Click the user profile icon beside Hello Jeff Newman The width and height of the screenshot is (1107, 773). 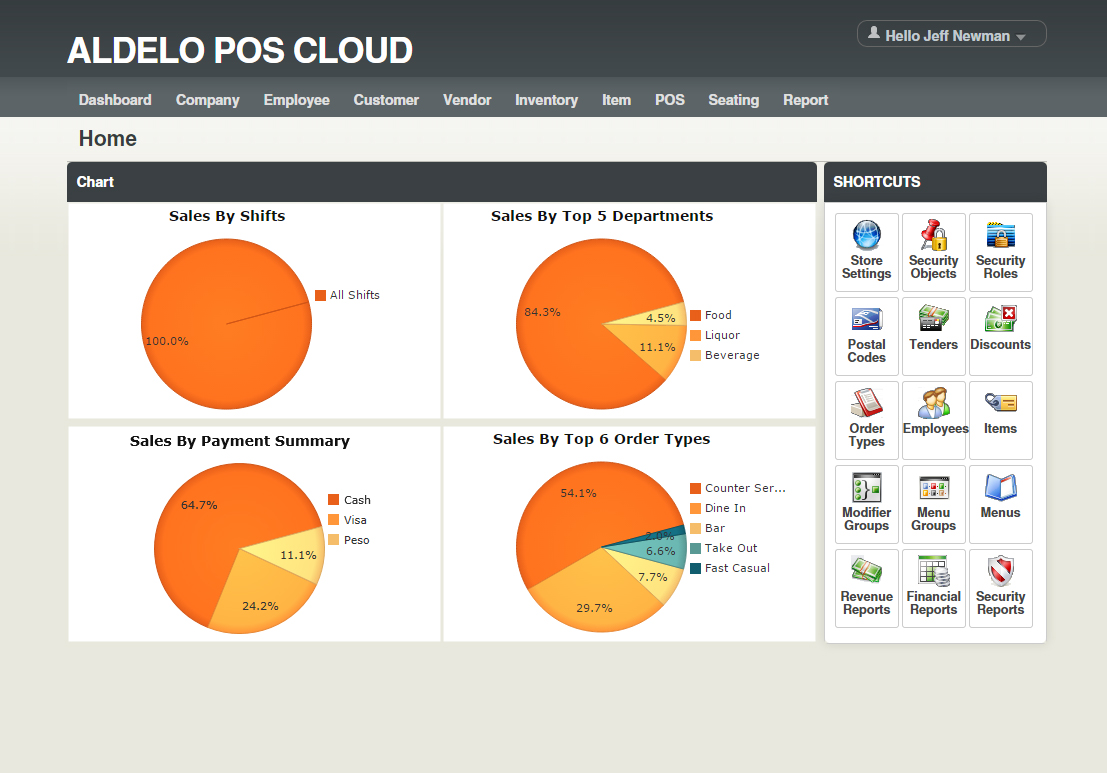[x=873, y=33]
